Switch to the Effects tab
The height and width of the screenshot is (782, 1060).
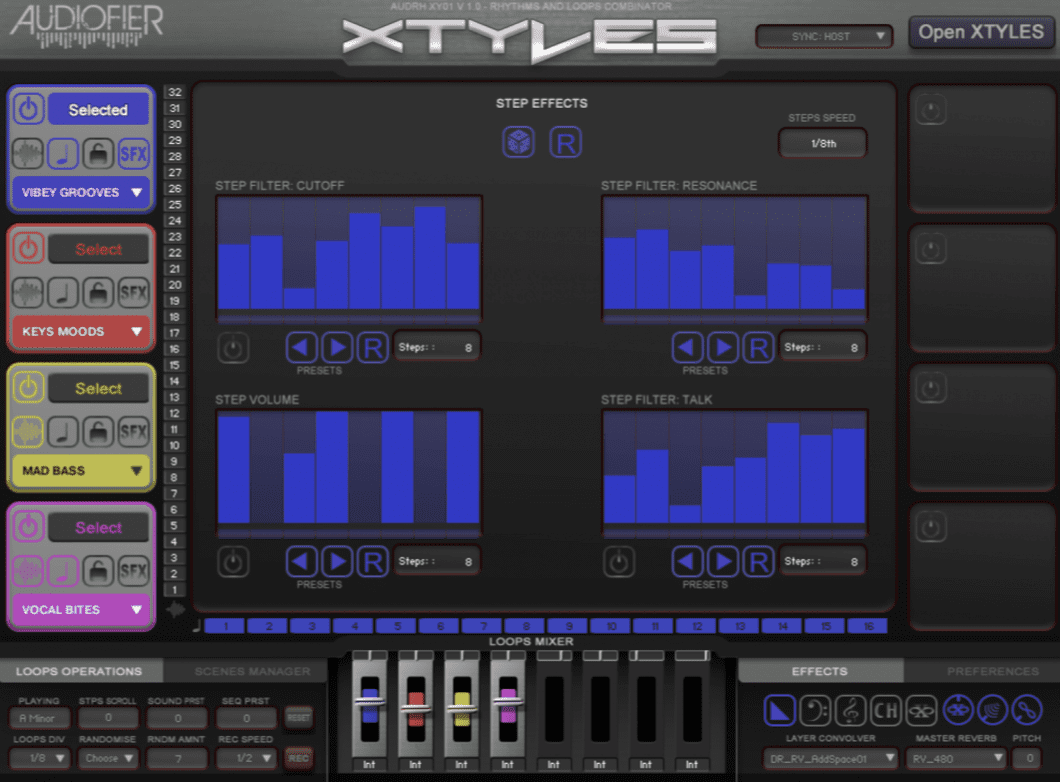coord(820,671)
